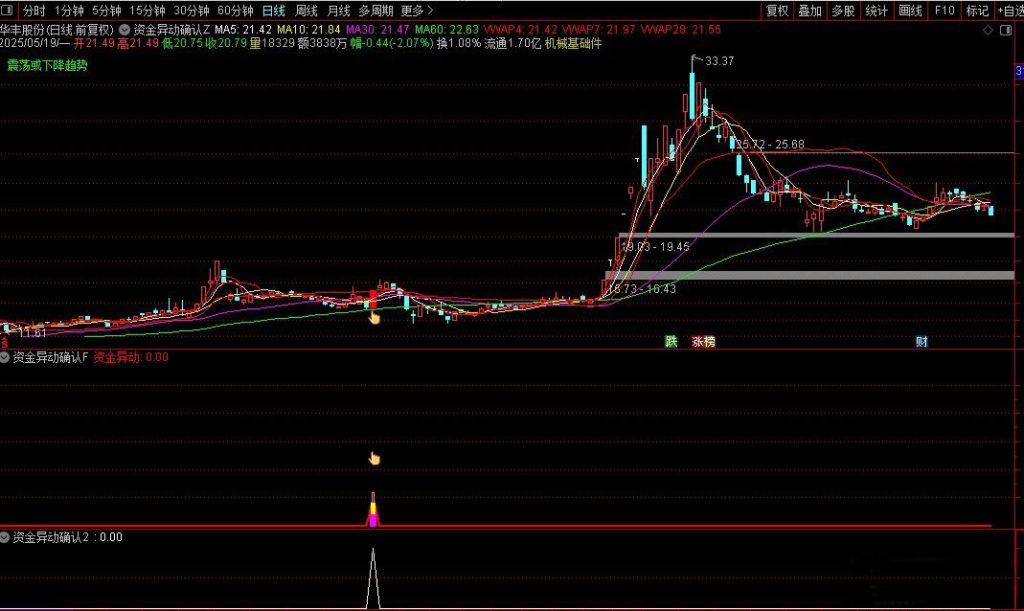1024x611 pixels.
Task: Toggle the 叠加 overlay option
Action: (x=810, y=10)
